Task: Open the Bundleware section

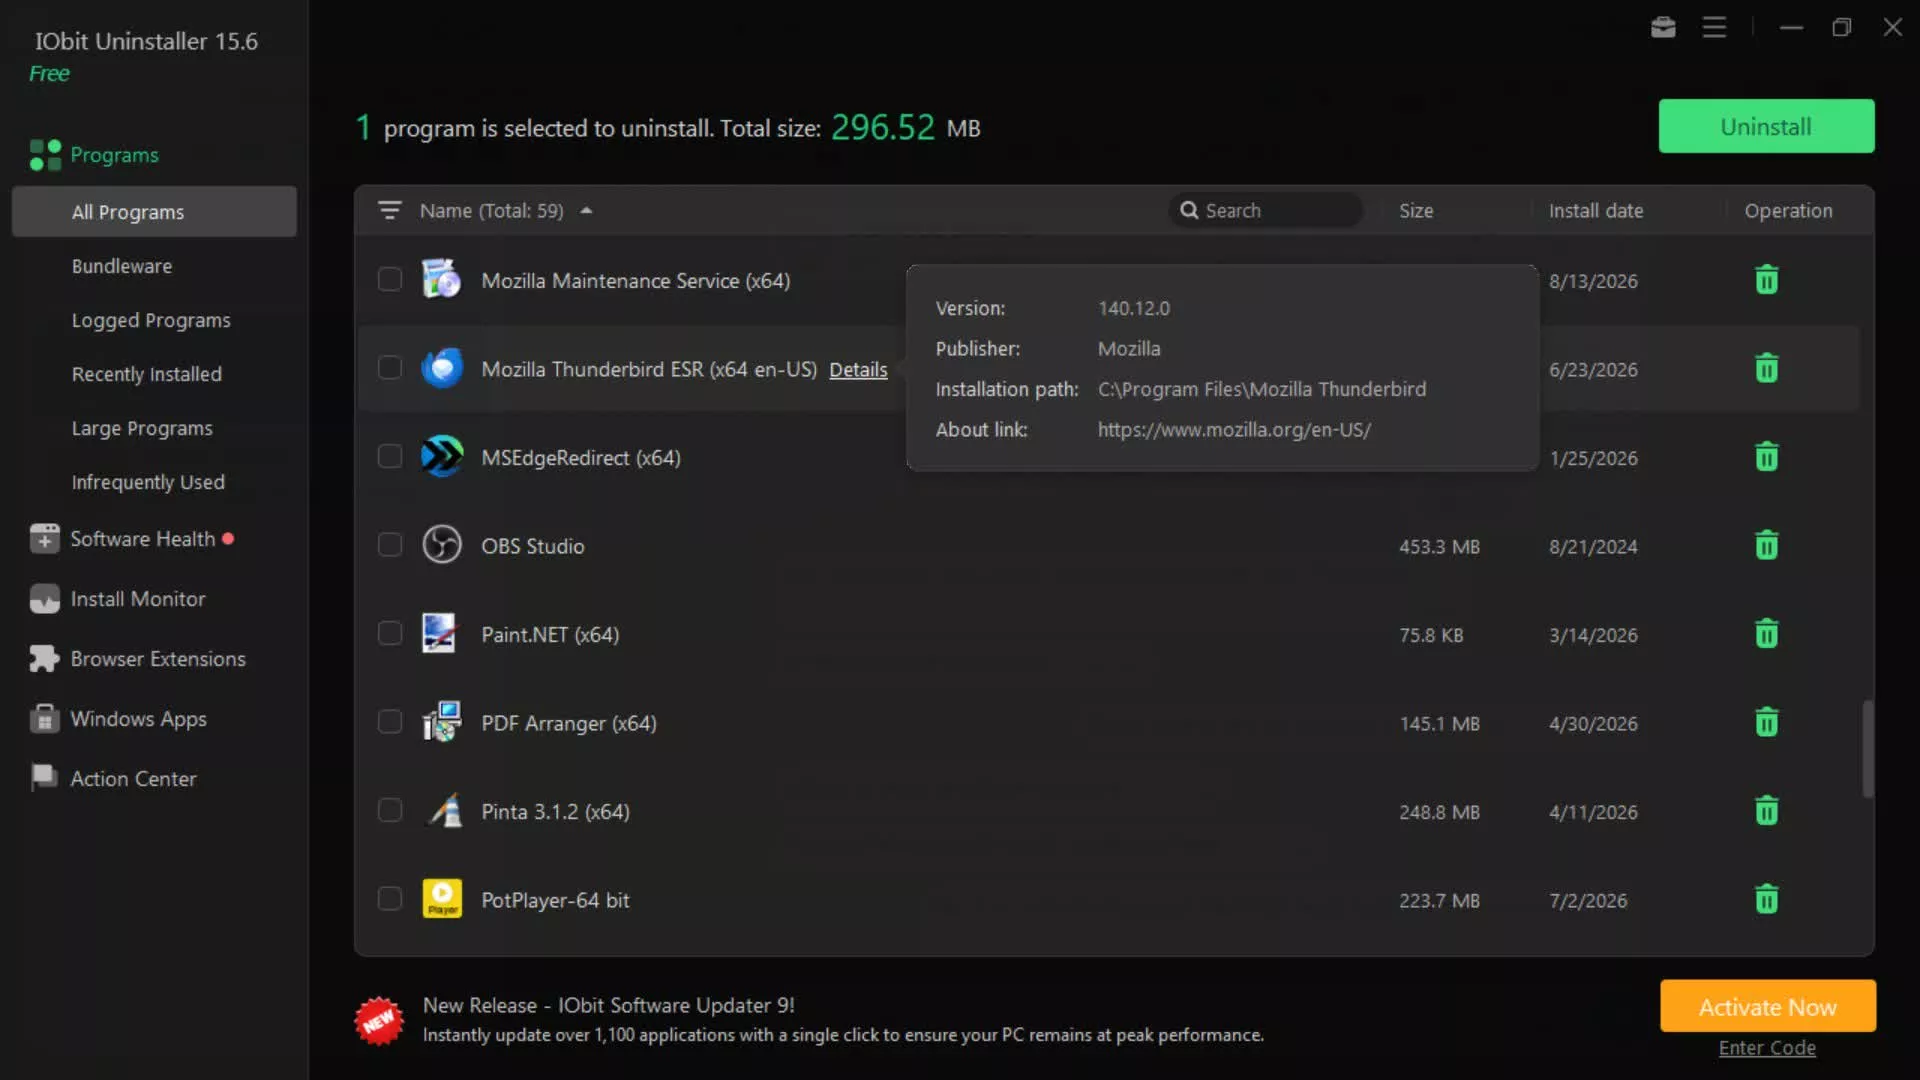Action: click(x=122, y=266)
